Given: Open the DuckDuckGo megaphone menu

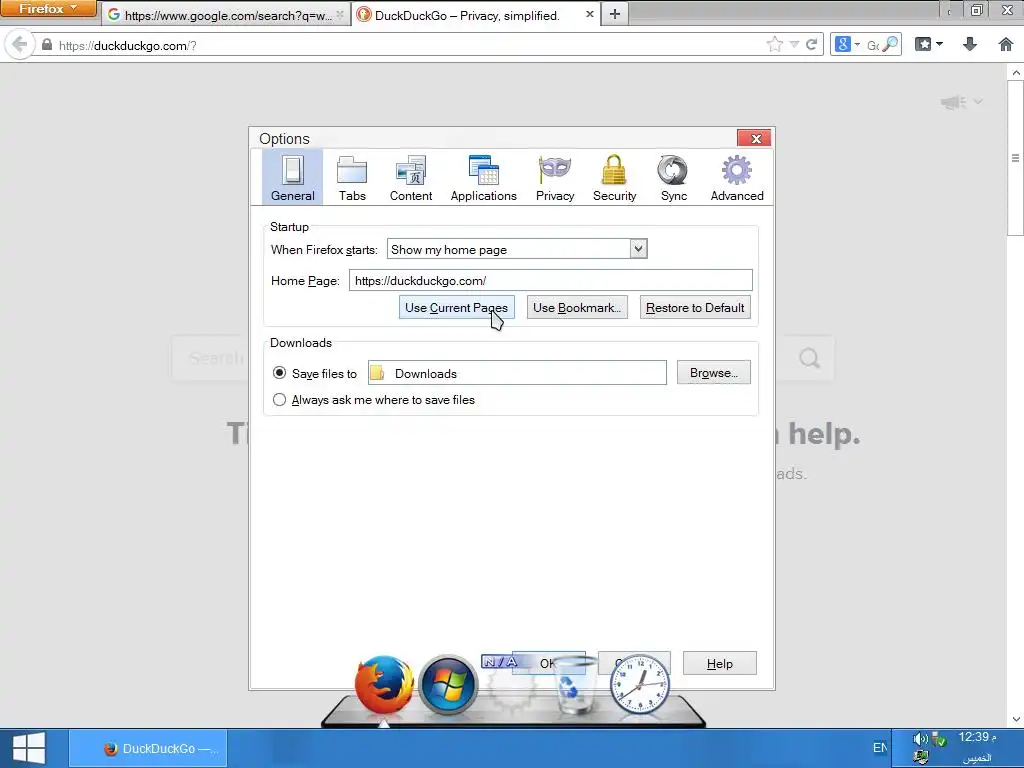Looking at the screenshot, I should click(x=961, y=102).
